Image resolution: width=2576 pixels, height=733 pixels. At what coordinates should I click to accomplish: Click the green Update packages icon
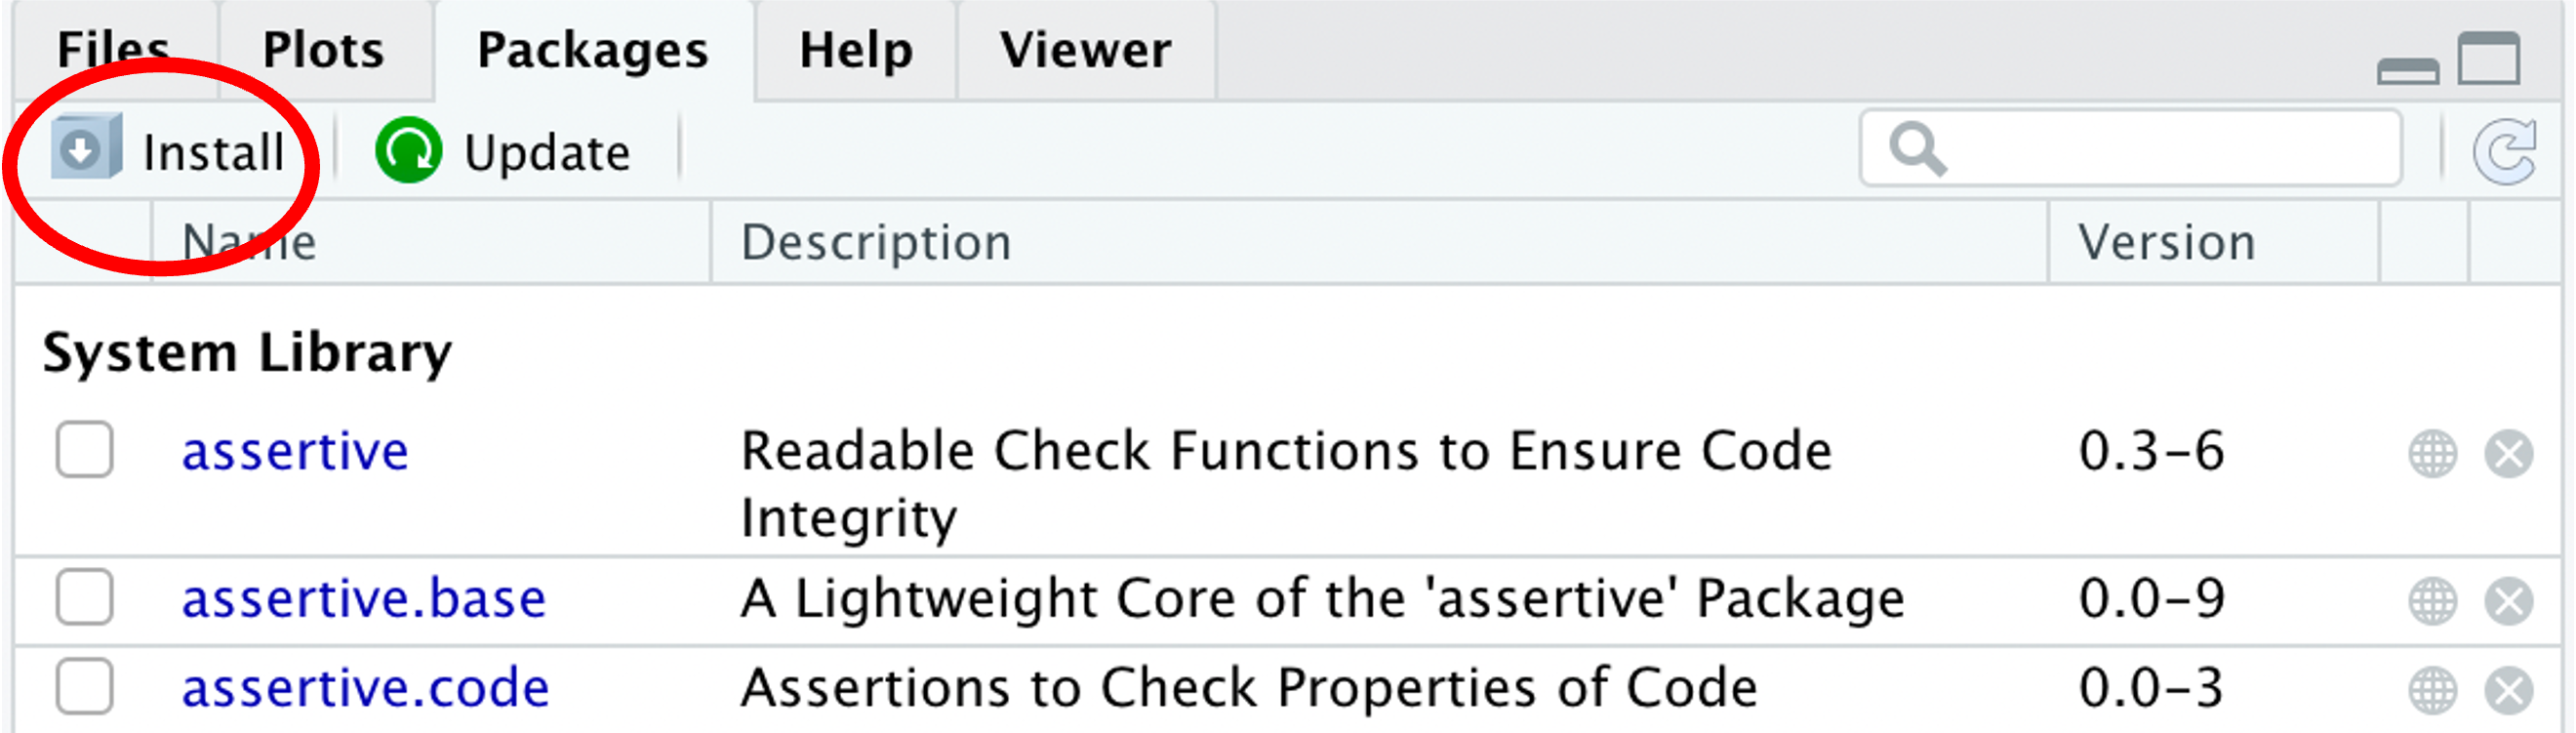click(408, 150)
